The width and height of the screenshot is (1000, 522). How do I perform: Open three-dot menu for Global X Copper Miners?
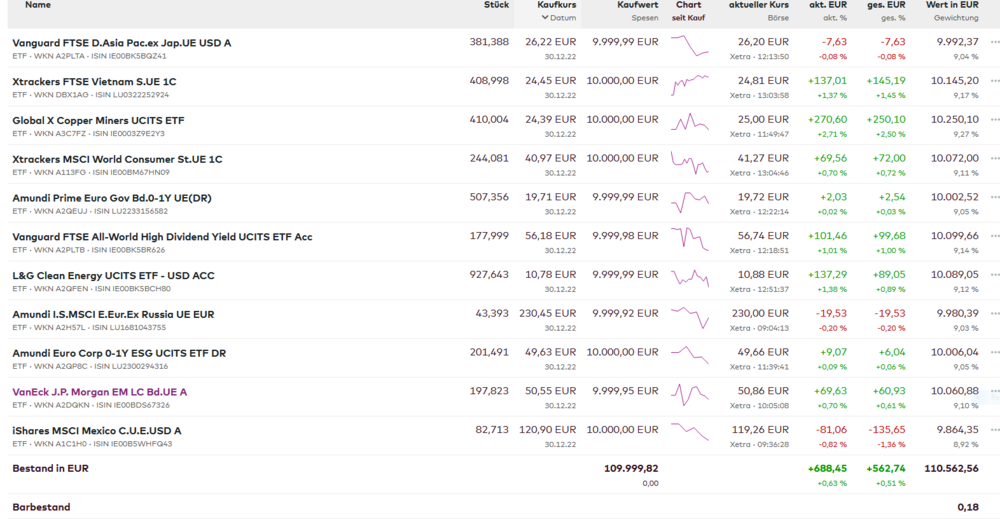[x=994, y=120]
